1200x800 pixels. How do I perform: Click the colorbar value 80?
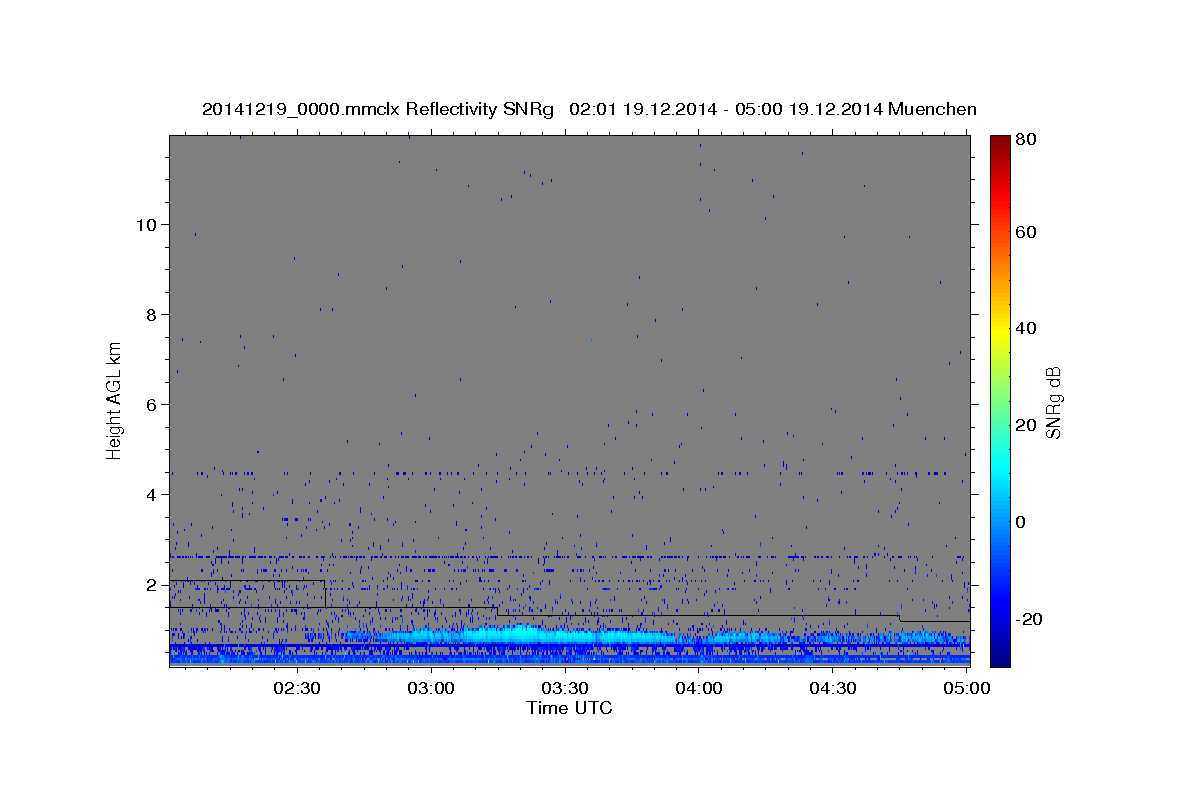pyautogui.click(x=1028, y=141)
